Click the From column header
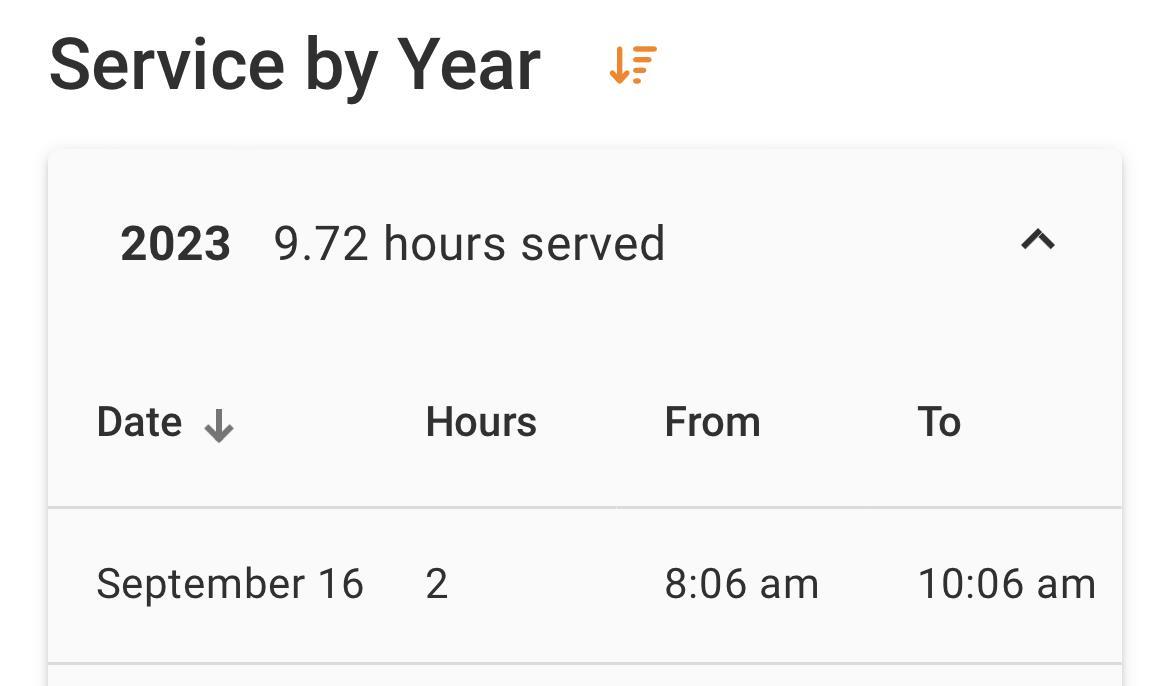The width and height of the screenshot is (1170, 686). pyautogui.click(x=712, y=423)
